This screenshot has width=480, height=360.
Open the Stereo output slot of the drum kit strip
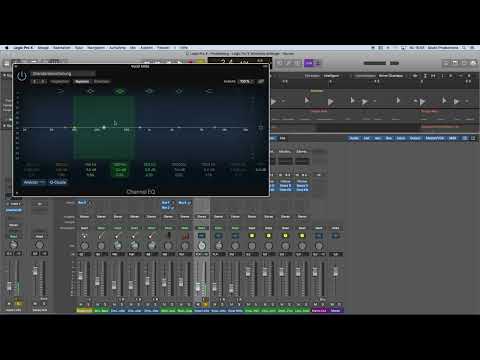point(84,217)
